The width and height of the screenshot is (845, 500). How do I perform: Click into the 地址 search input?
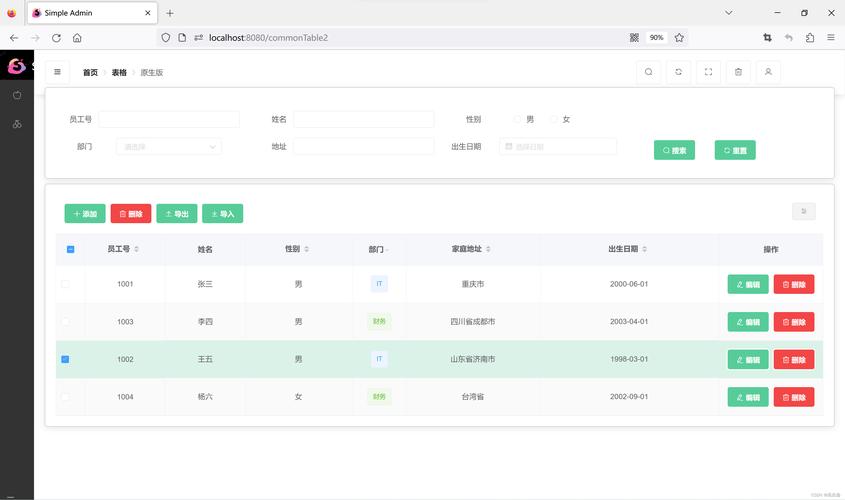[364, 147]
